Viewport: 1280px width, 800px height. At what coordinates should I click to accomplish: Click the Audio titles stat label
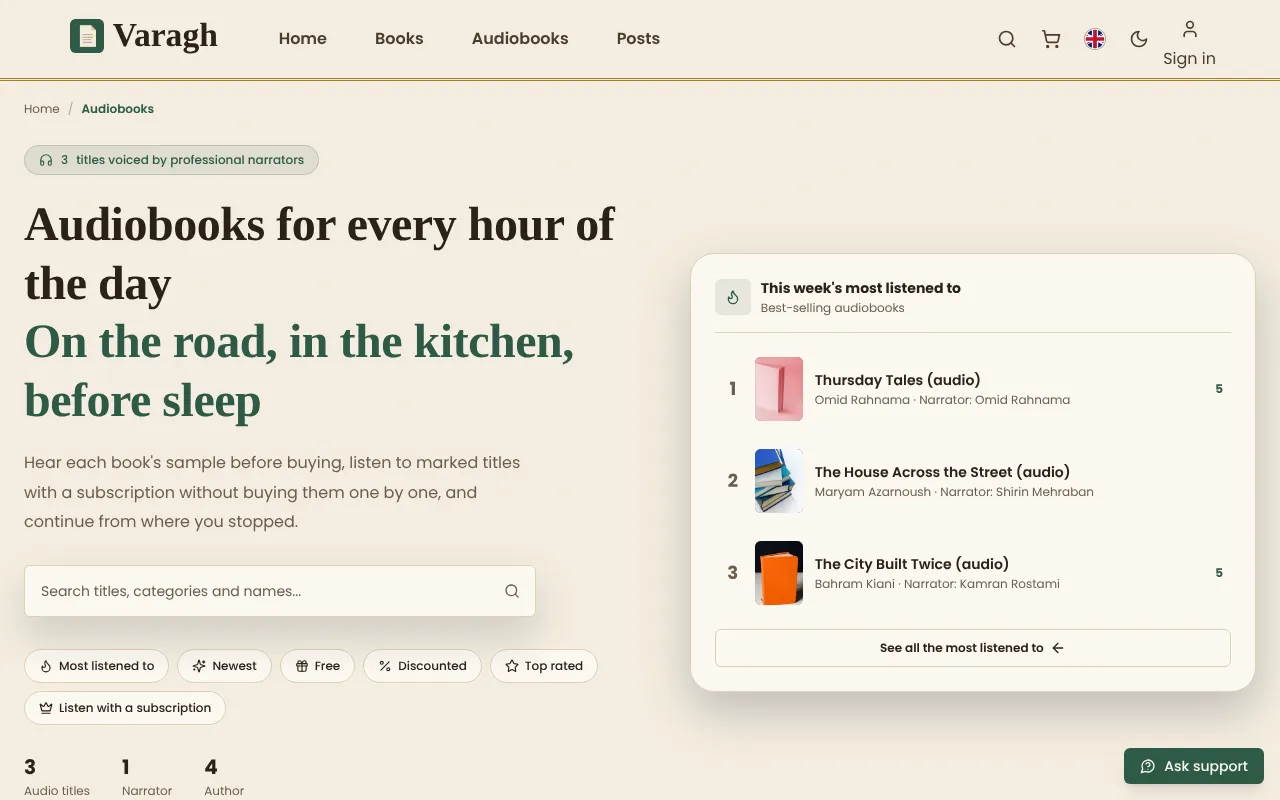click(57, 791)
